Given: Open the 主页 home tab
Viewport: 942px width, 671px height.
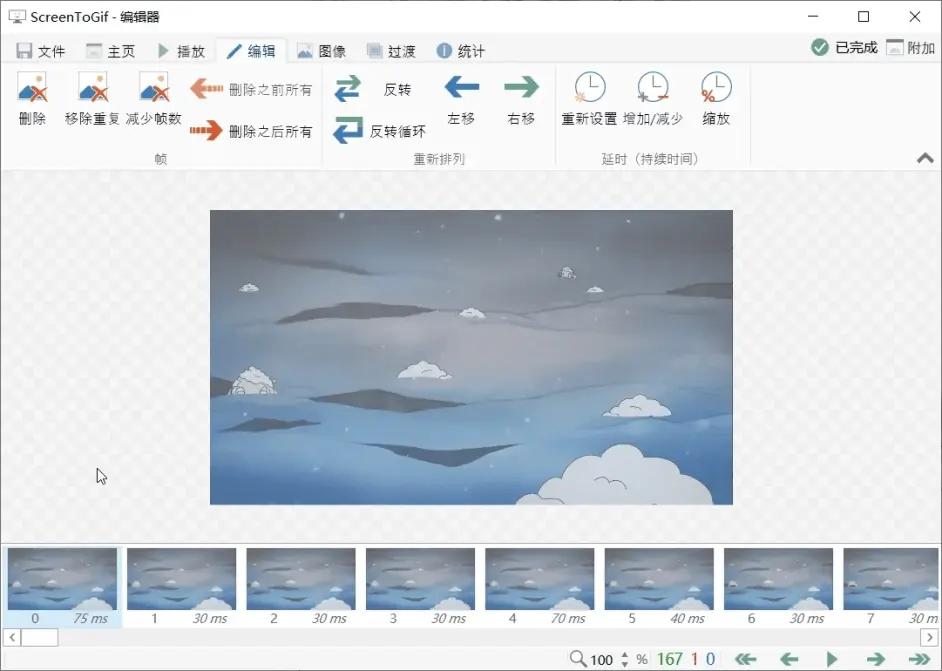Looking at the screenshot, I should coord(111,51).
